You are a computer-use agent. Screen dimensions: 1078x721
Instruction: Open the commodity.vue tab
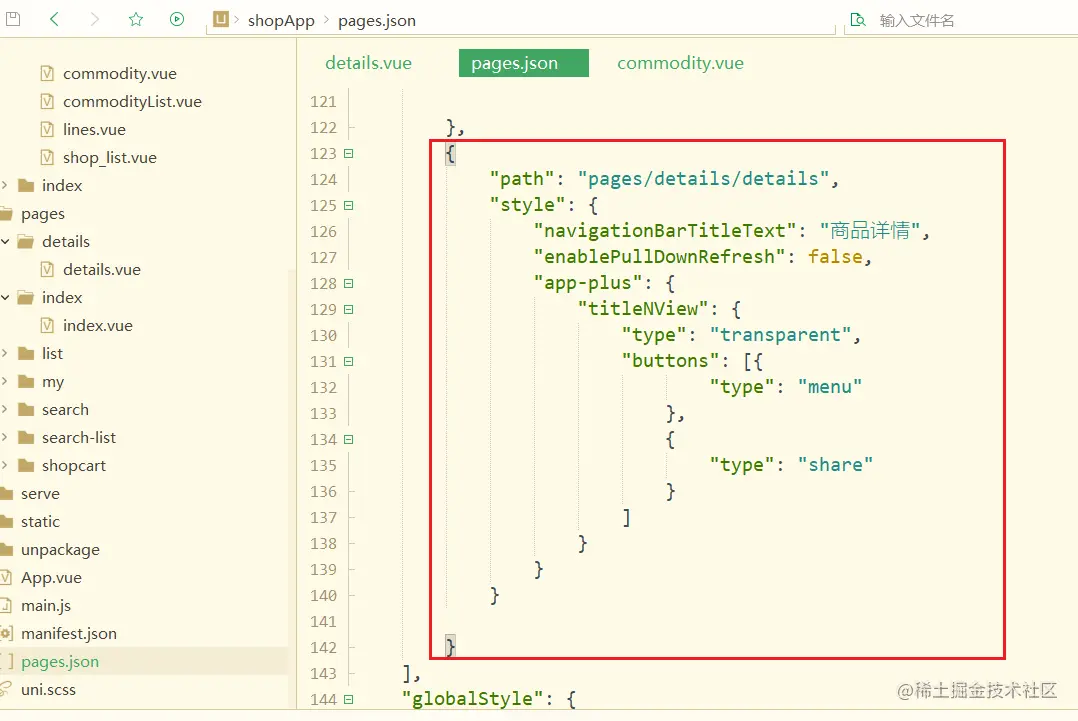(x=681, y=63)
